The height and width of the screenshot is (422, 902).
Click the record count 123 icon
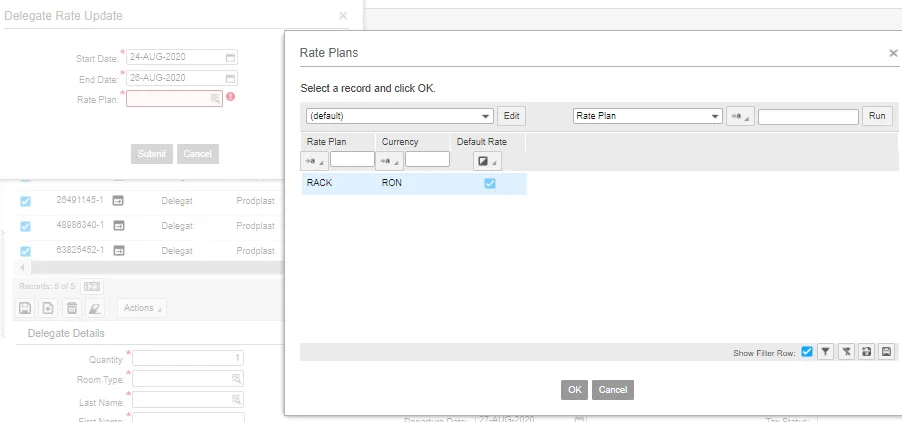(92, 286)
